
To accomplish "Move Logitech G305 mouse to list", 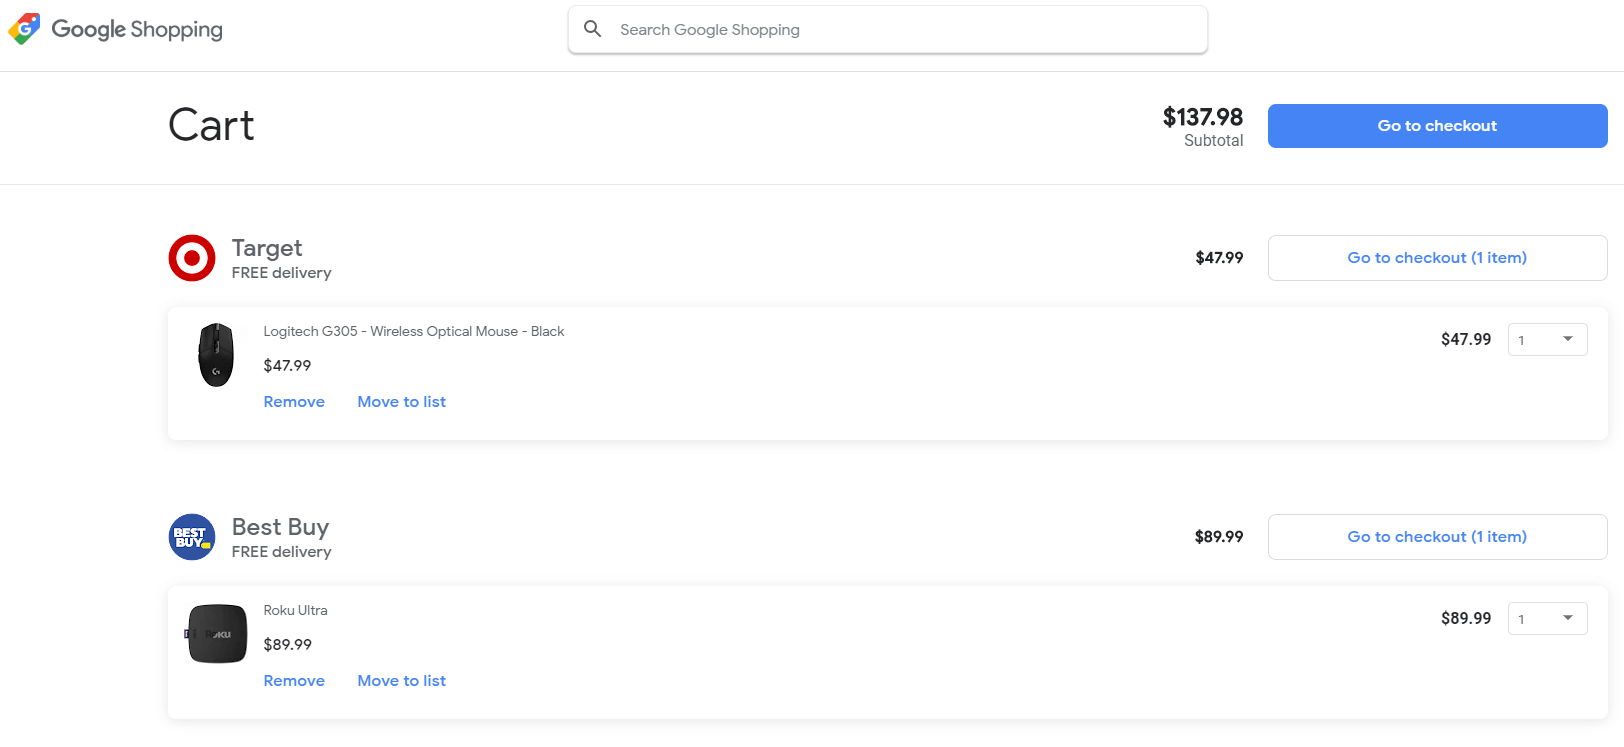I will (x=402, y=402).
